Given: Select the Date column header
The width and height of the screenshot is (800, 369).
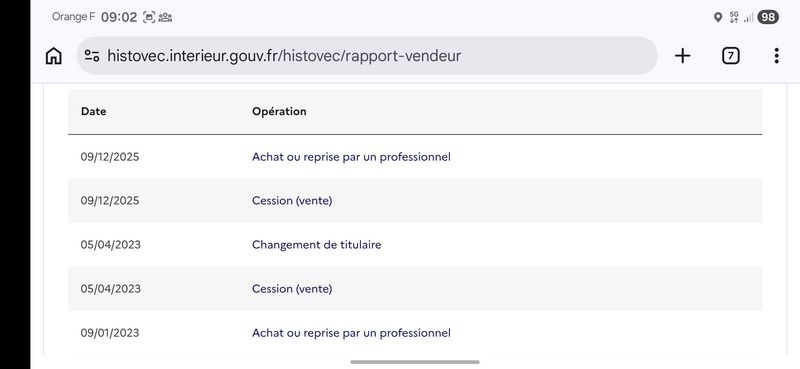Looking at the screenshot, I should (93, 111).
